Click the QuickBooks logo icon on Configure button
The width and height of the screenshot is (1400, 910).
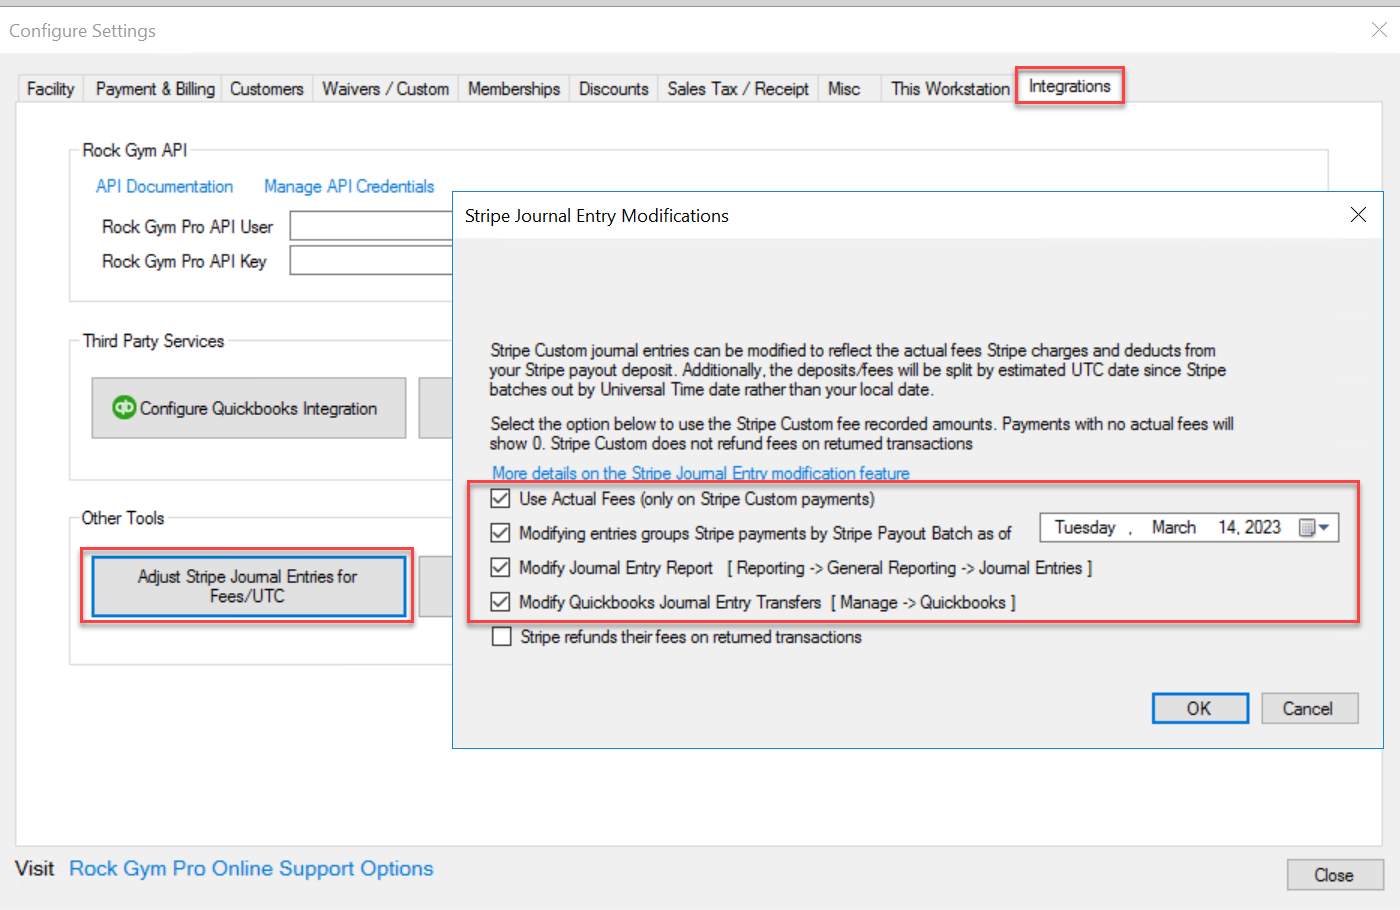(x=124, y=407)
